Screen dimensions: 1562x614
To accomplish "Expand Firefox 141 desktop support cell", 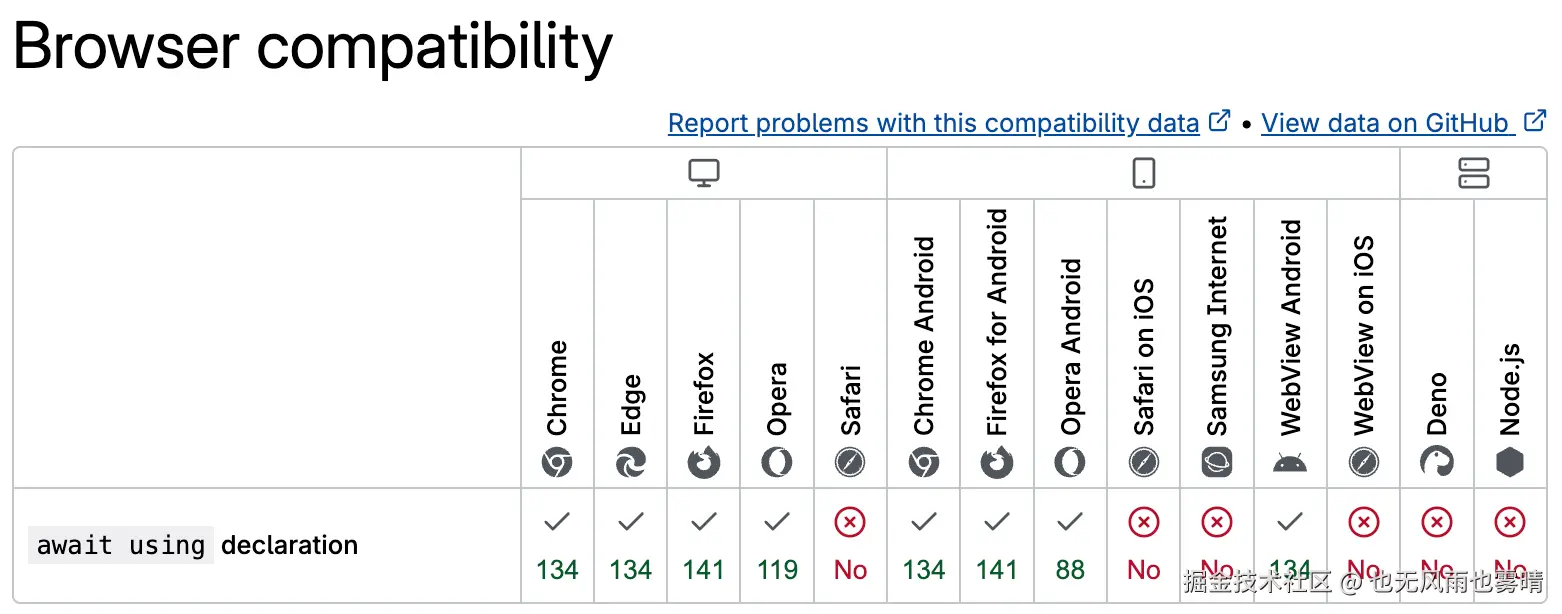I will coord(704,545).
